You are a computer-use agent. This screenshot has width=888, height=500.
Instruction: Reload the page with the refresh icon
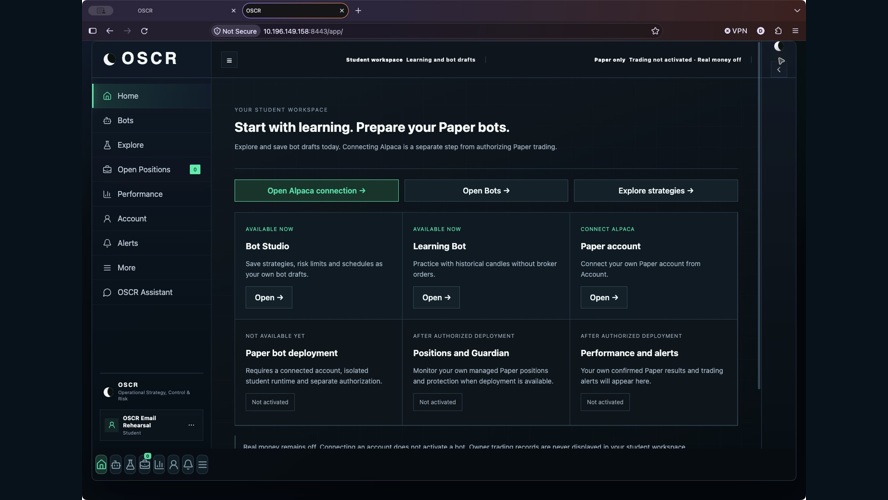point(144,31)
